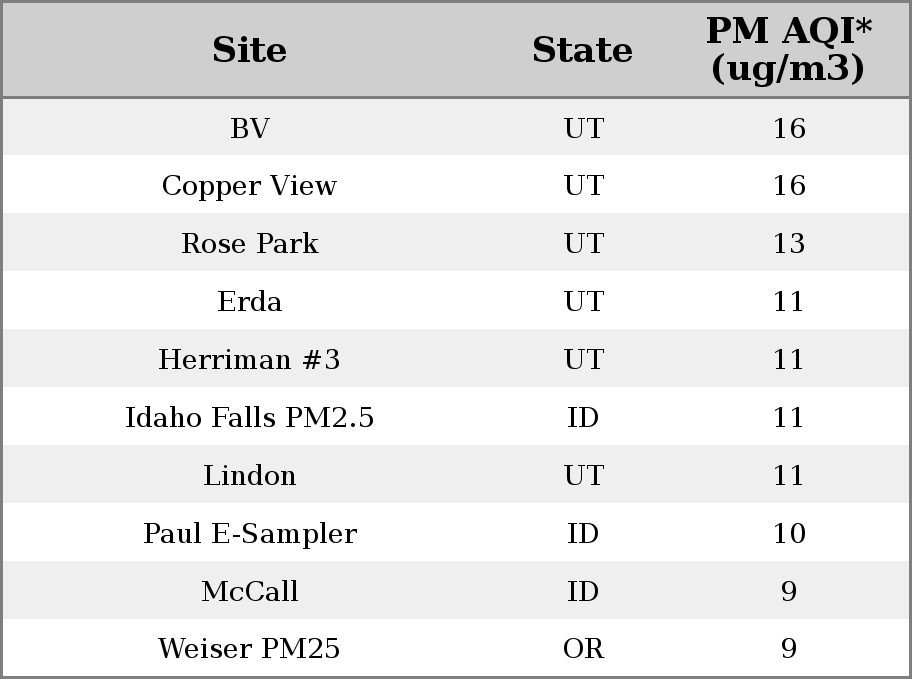Click the UT state cell for Lindon

point(583,475)
